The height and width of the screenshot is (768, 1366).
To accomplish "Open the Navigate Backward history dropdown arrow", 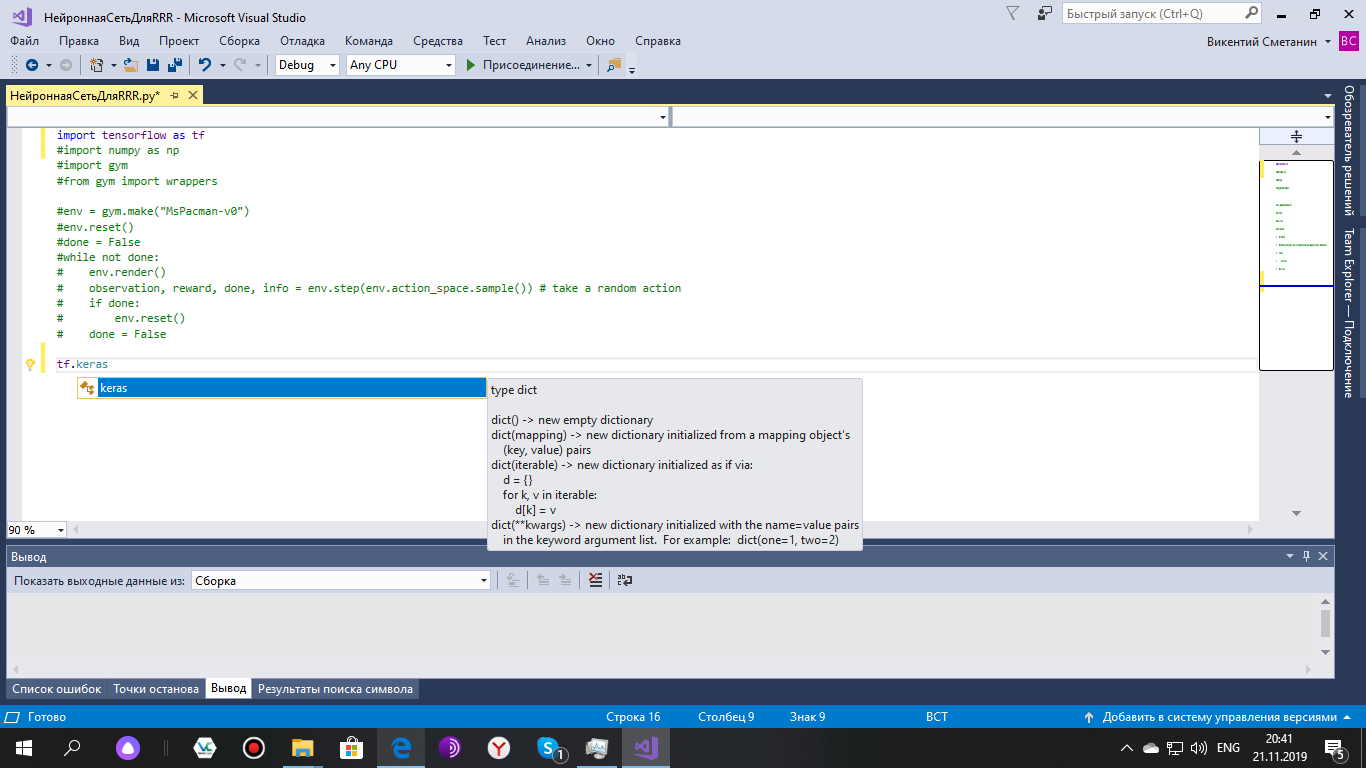I will click(48, 65).
